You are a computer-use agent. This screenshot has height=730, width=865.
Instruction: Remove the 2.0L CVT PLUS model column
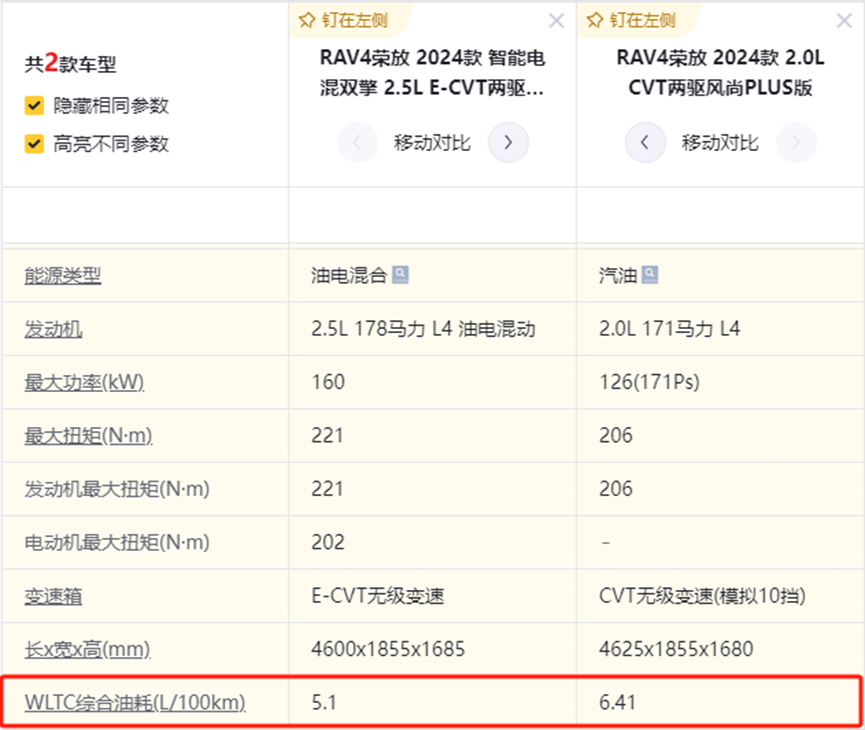(x=844, y=21)
